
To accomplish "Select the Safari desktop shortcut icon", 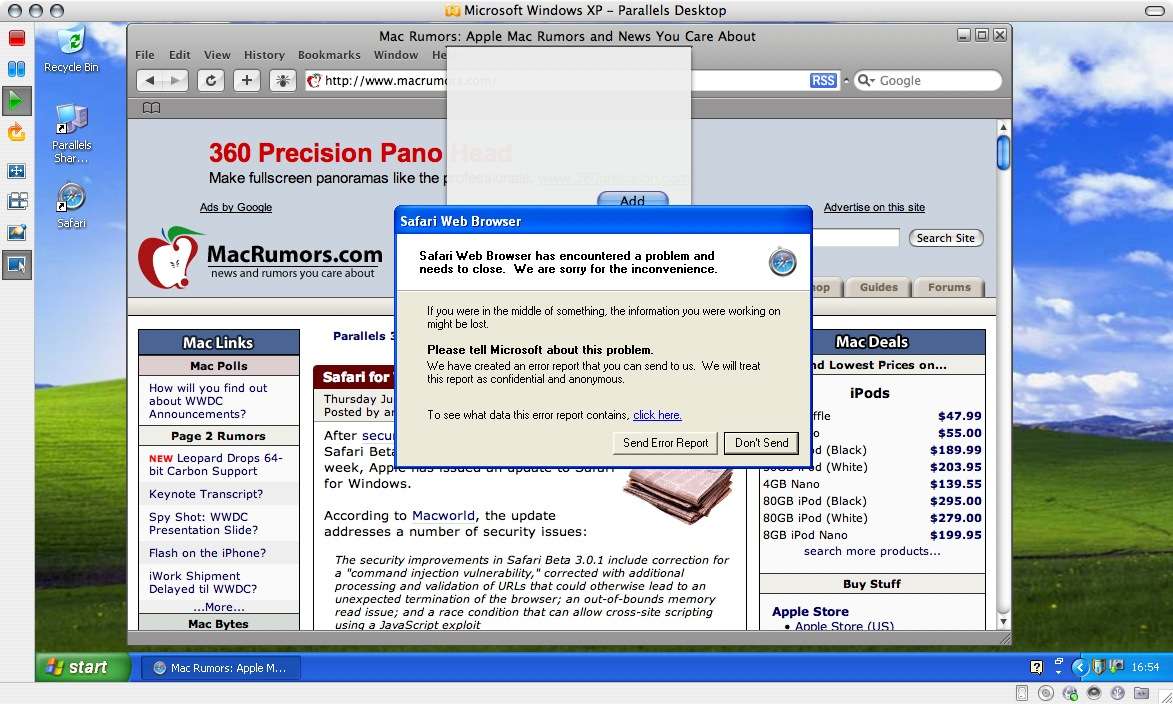I will pos(71,206).
